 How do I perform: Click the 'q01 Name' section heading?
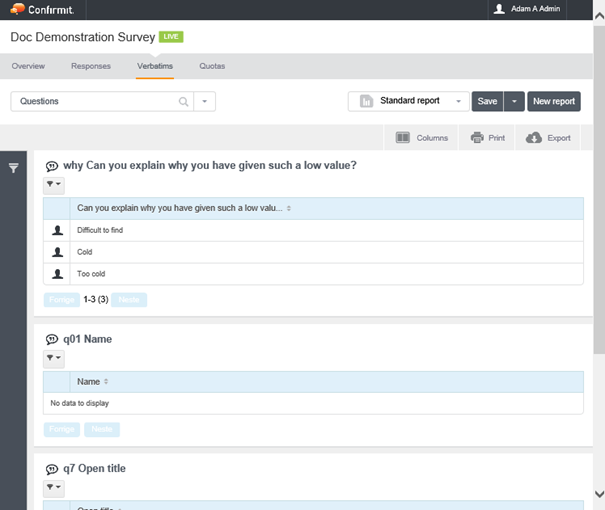coord(88,339)
